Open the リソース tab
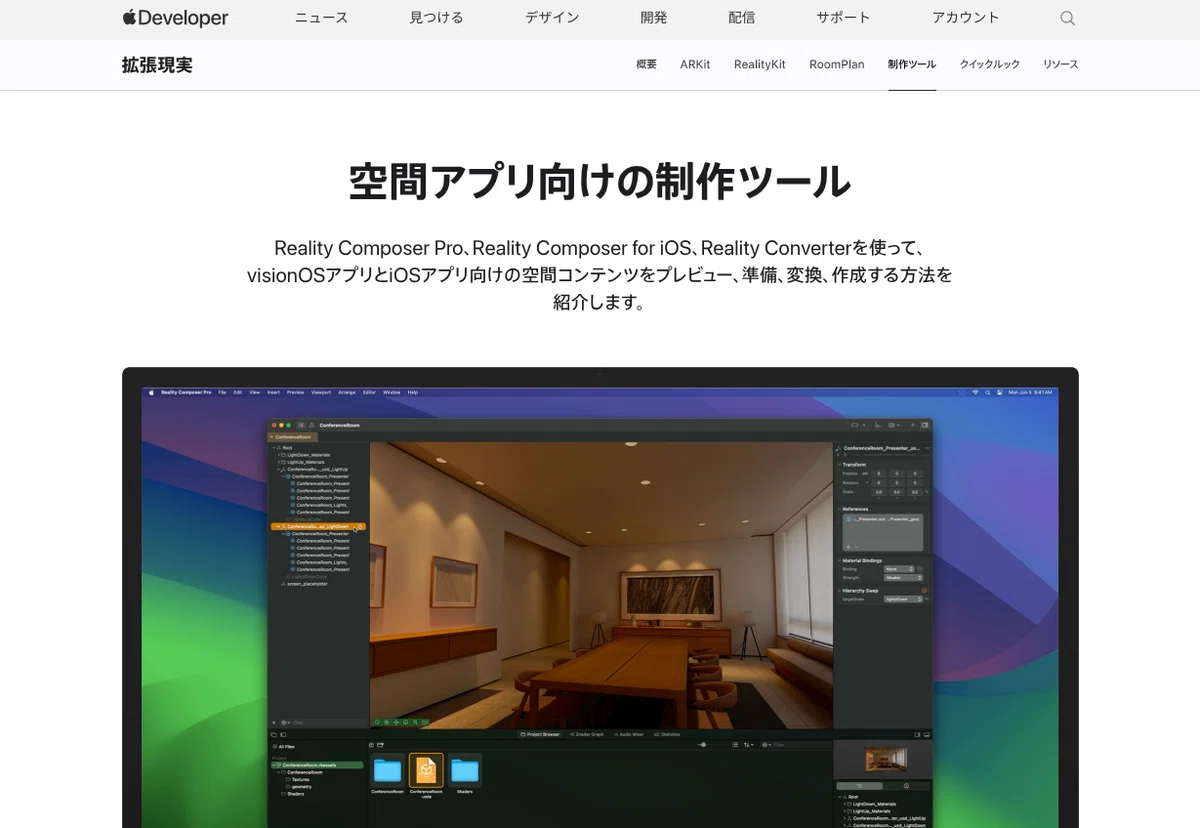The width and height of the screenshot is (1200, 828). (1061, 64)
